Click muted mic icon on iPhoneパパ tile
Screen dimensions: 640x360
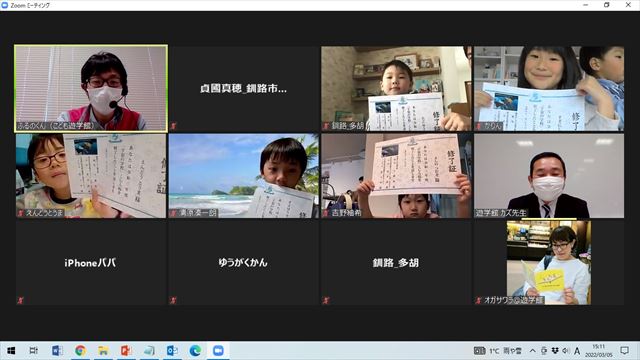coord(20,300)
